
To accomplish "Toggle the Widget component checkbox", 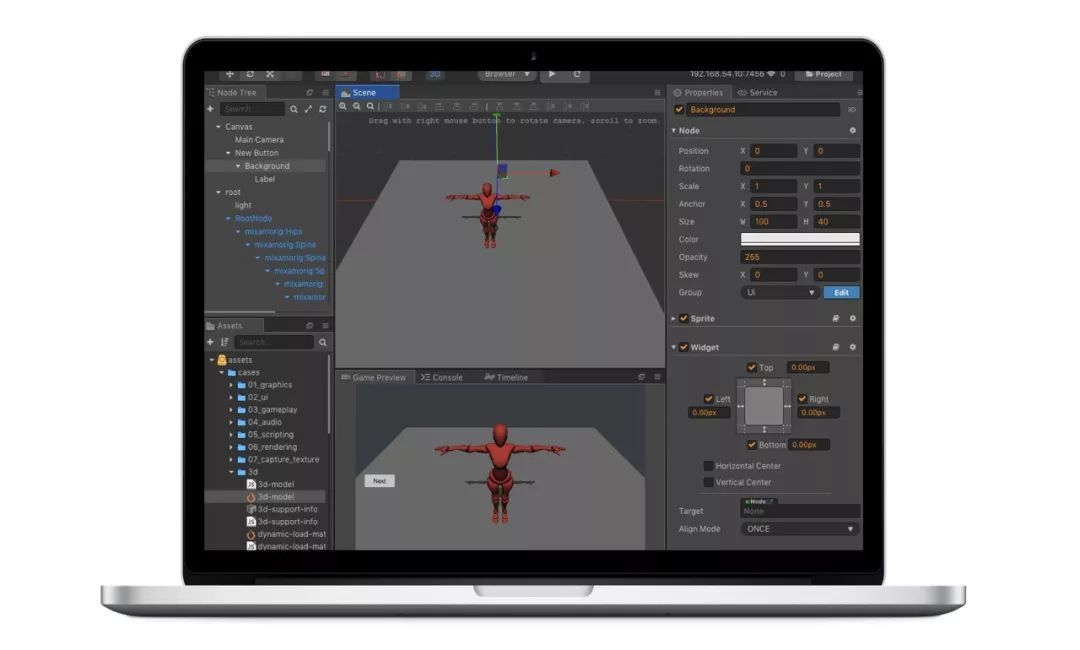I will pyautogui.click(x=684, y=348).
